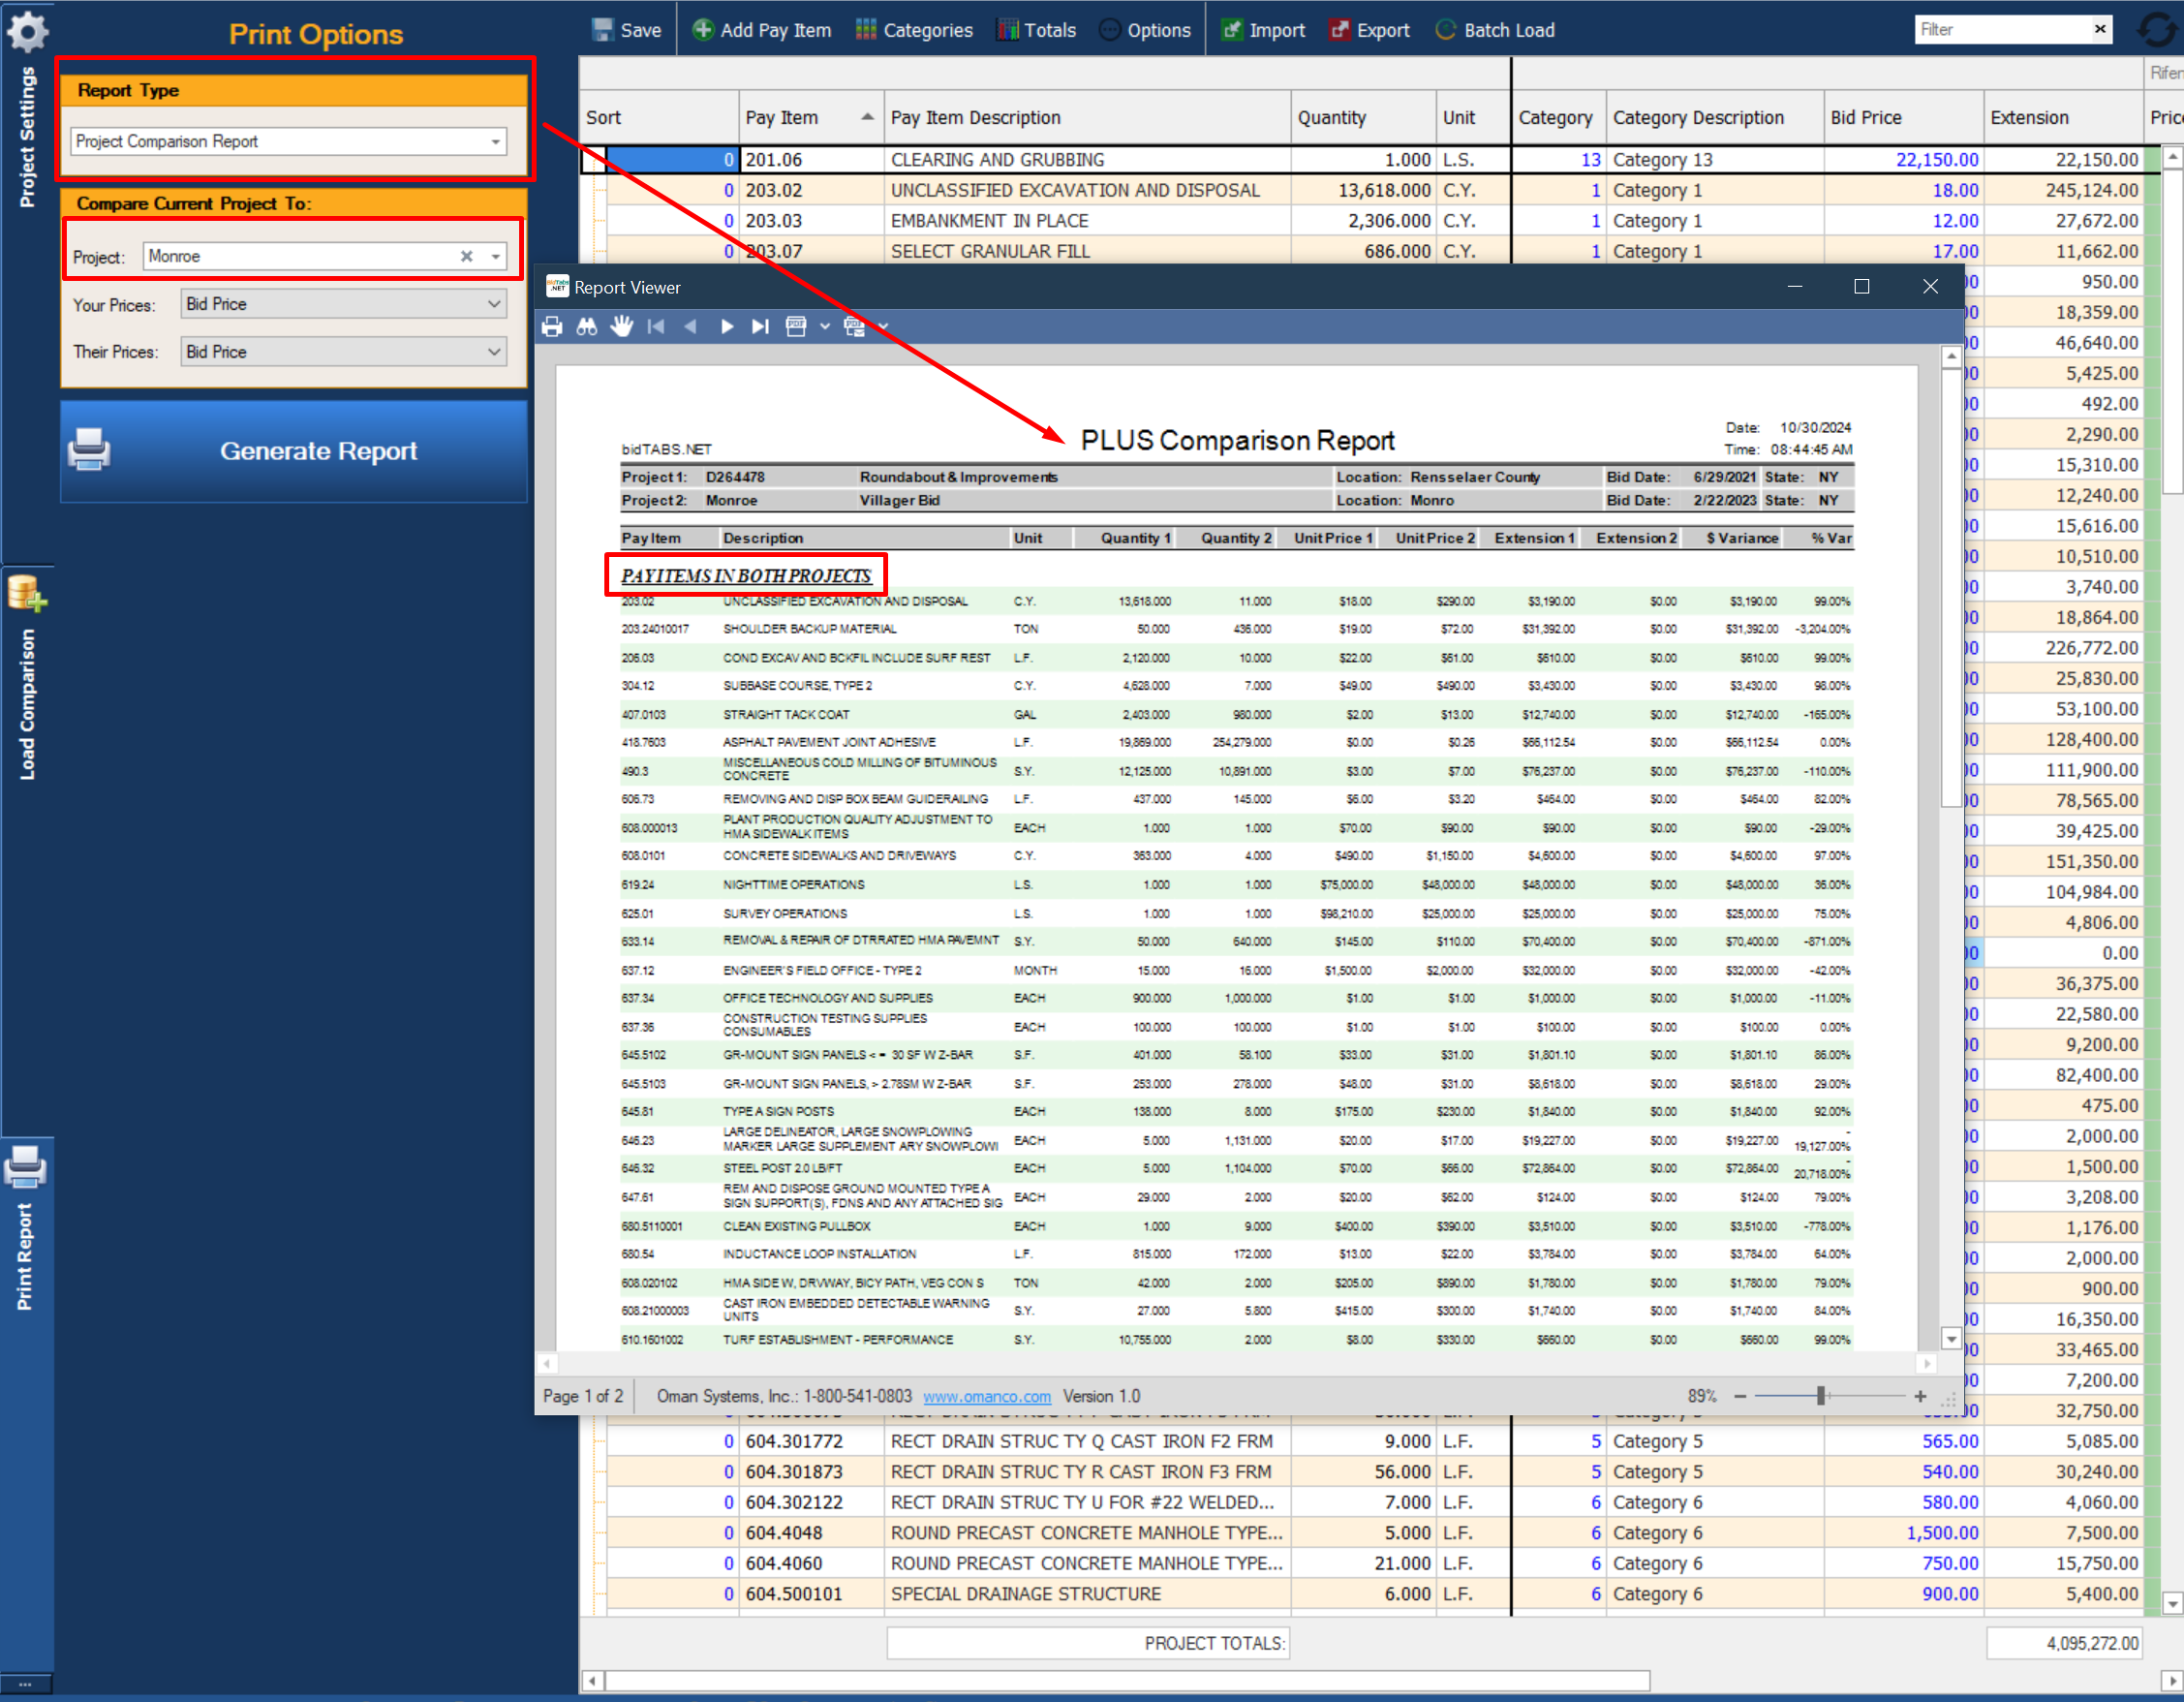Click the email PDF icon
2184x1702 pixels.
coord(854,326)
